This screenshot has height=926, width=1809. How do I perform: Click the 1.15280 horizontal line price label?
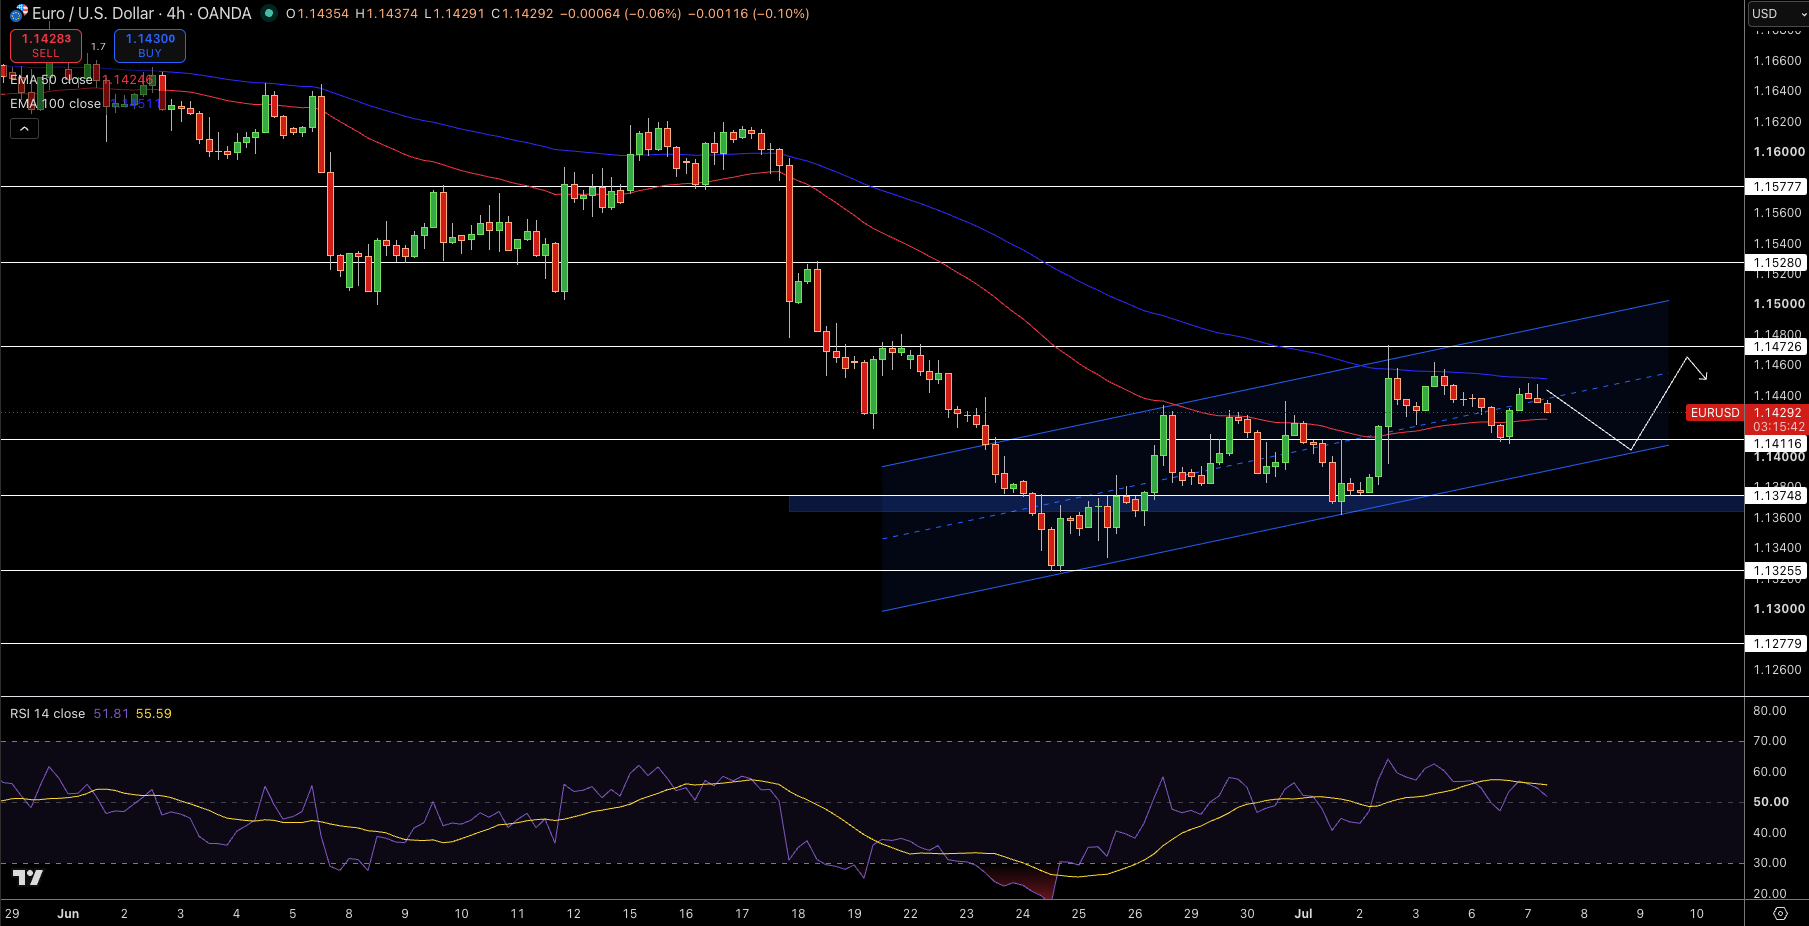tap(1777, 263)
